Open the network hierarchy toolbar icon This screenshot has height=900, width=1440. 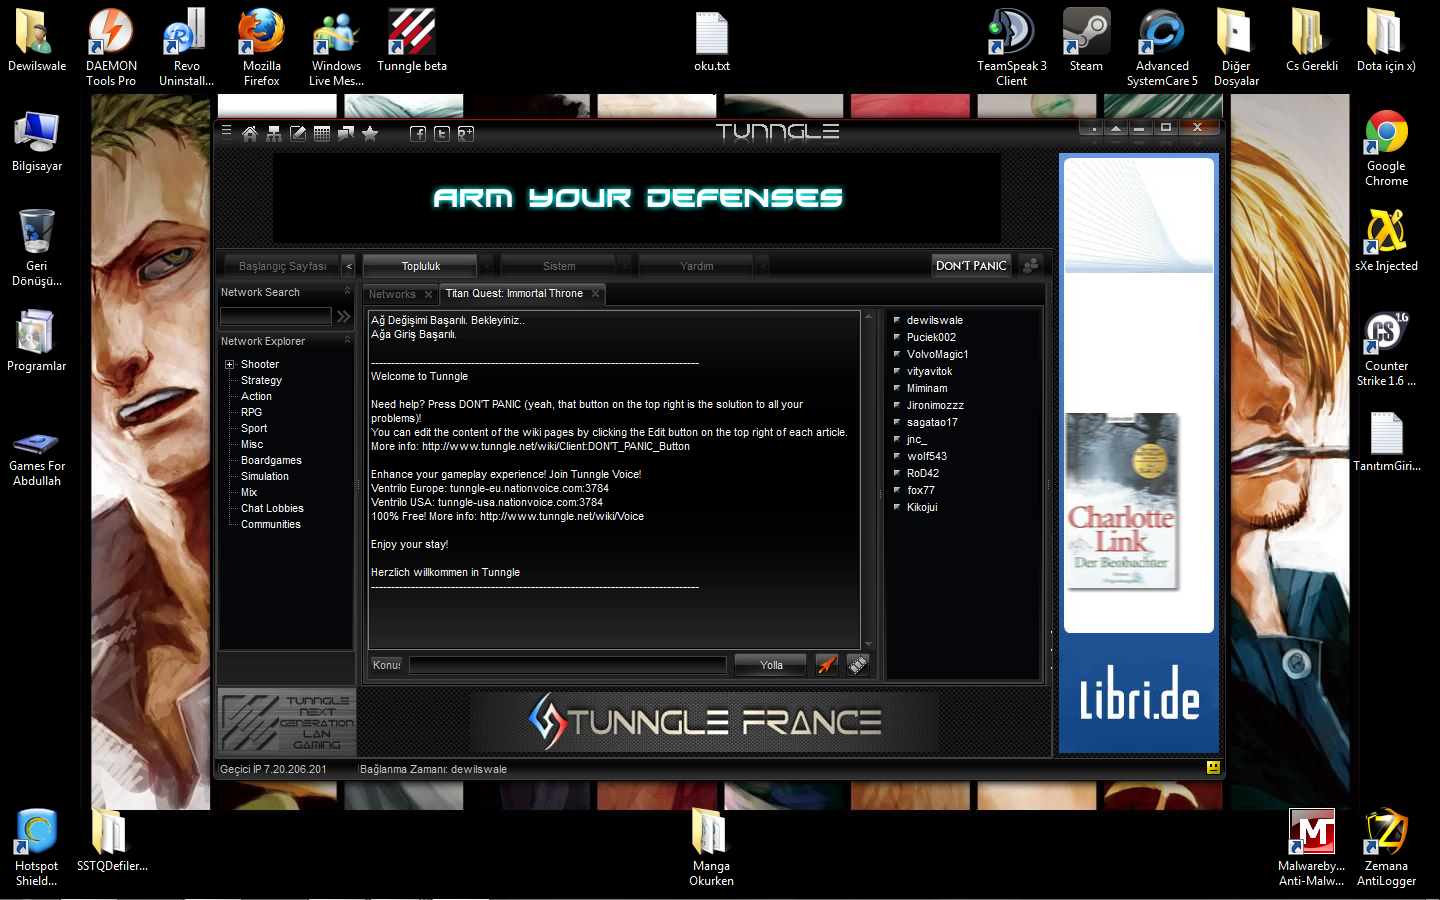tap(274, 133)
